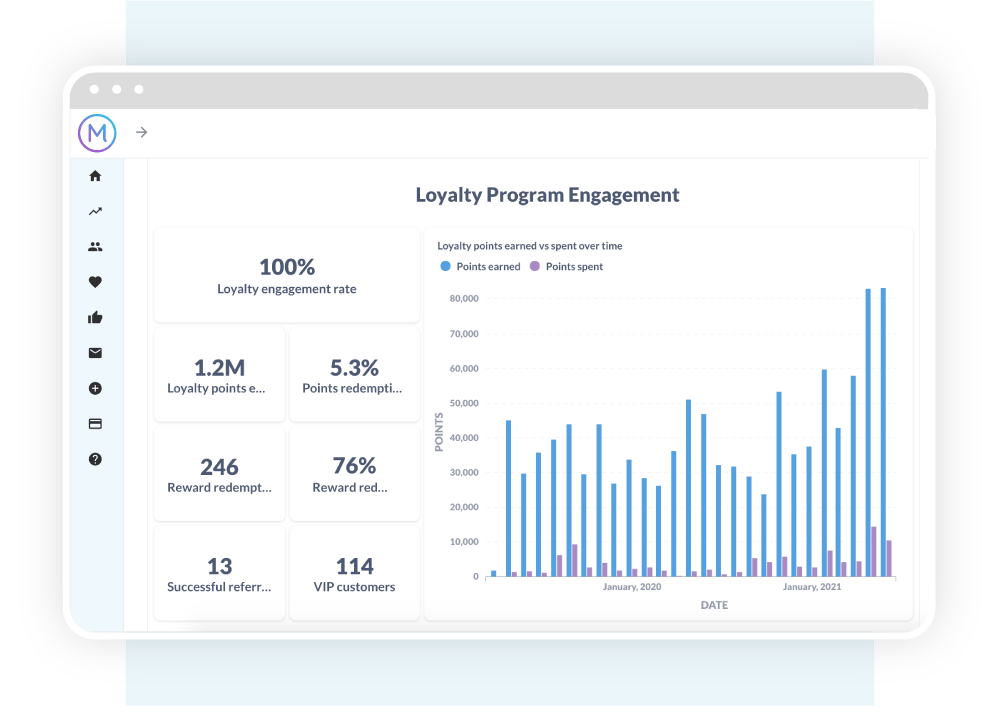Click the chart title Loyalty points earned vs spent
This screenshot has width=1000, height=722.
tap(530, 246)
